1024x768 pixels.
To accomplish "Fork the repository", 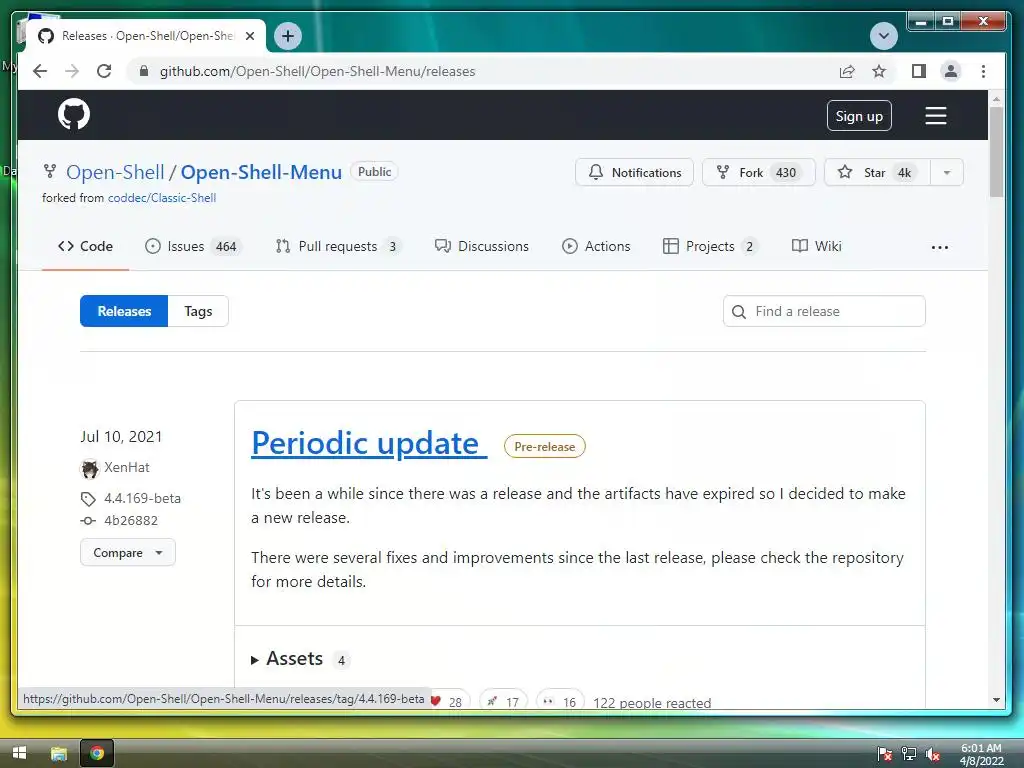I will point(758,172).
